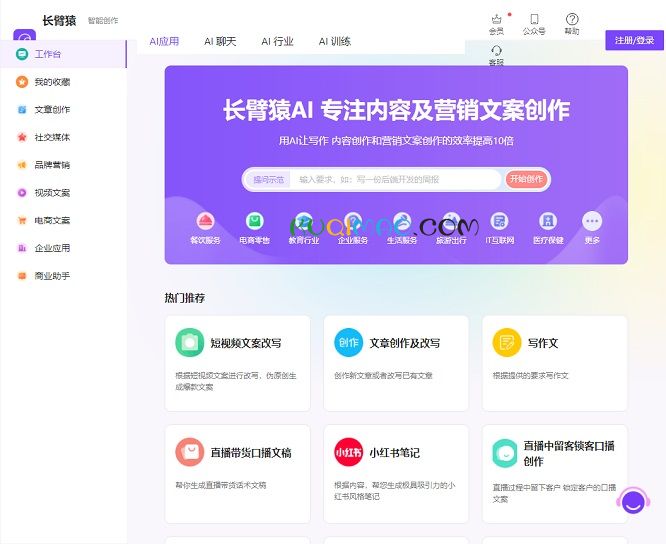This screenshot has width=666, height=544.
Task: Open 商业助手 in the sidebar
Action: (63, 276)
